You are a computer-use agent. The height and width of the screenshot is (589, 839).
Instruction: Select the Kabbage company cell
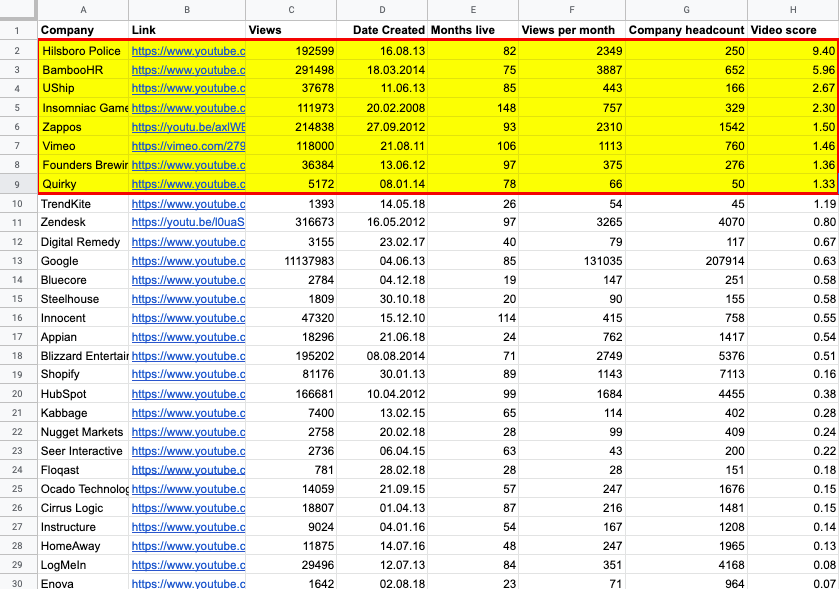pos(83,413)
